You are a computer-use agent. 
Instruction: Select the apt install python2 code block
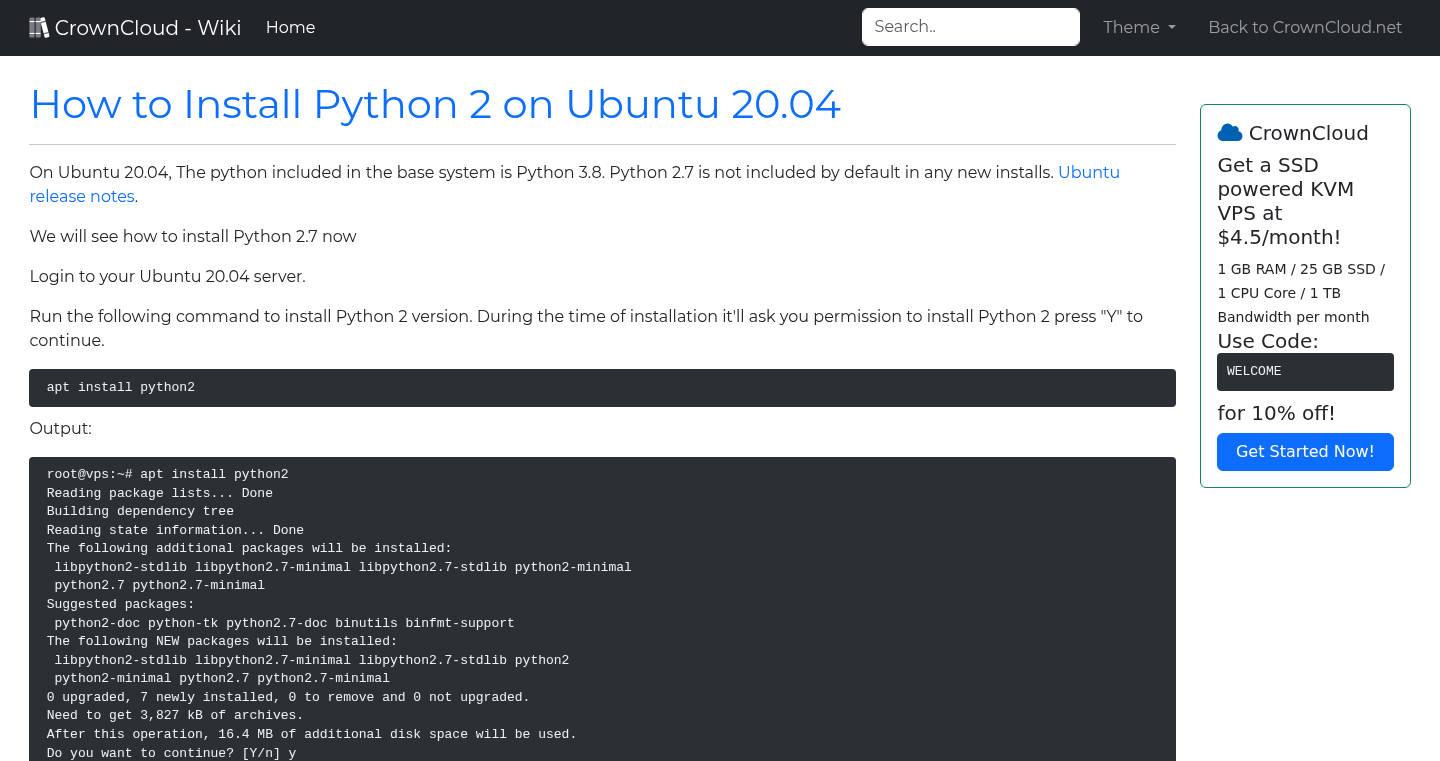point(602,387)
